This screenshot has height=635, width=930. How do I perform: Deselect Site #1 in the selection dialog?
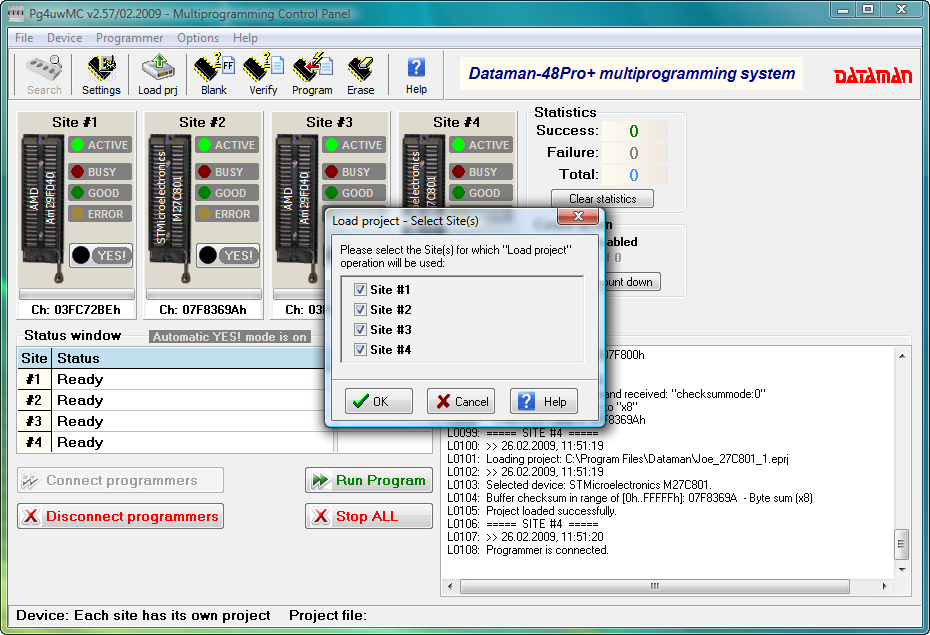point(360,289)
